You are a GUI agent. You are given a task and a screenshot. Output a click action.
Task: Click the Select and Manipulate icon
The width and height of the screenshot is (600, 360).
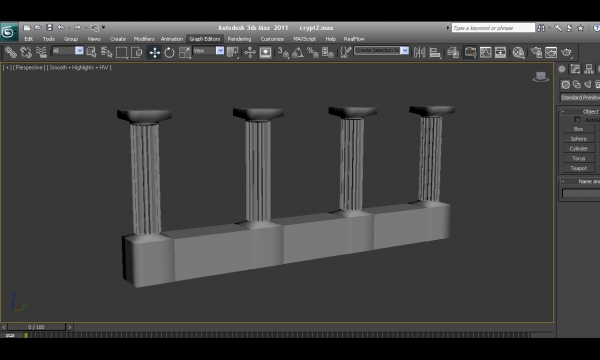coord(250,52)
